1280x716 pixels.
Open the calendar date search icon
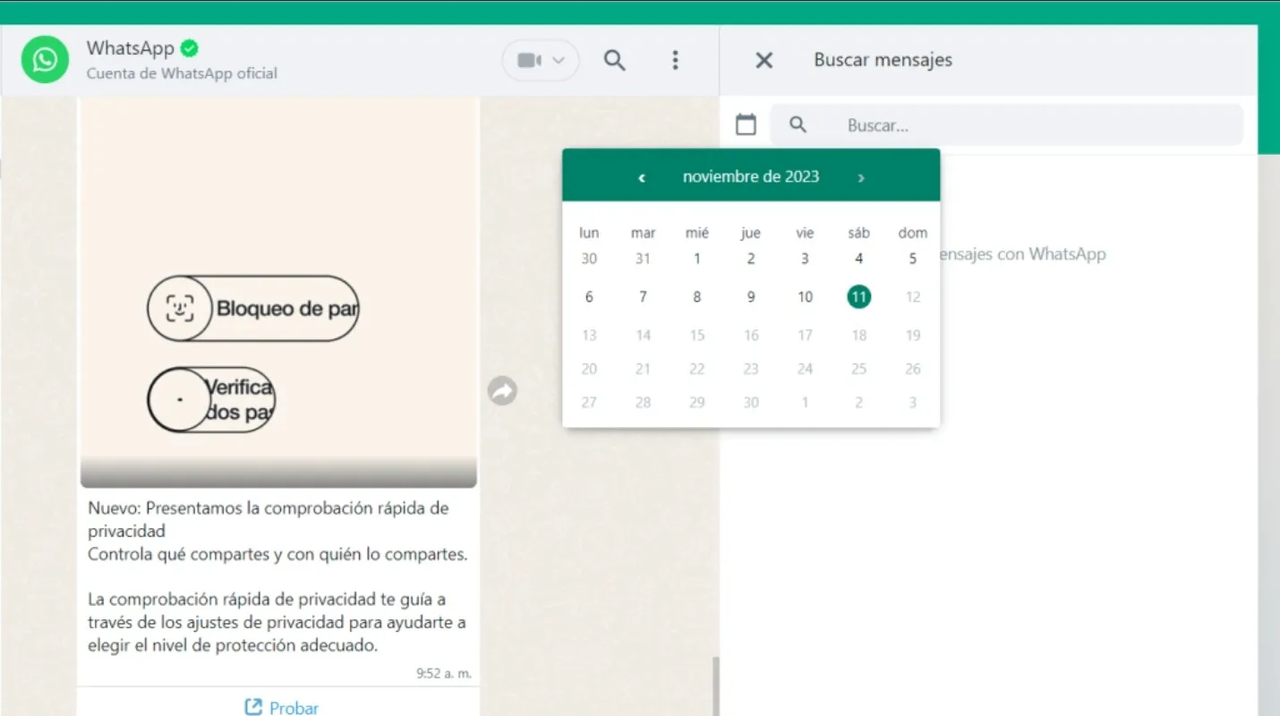point(746,125)
